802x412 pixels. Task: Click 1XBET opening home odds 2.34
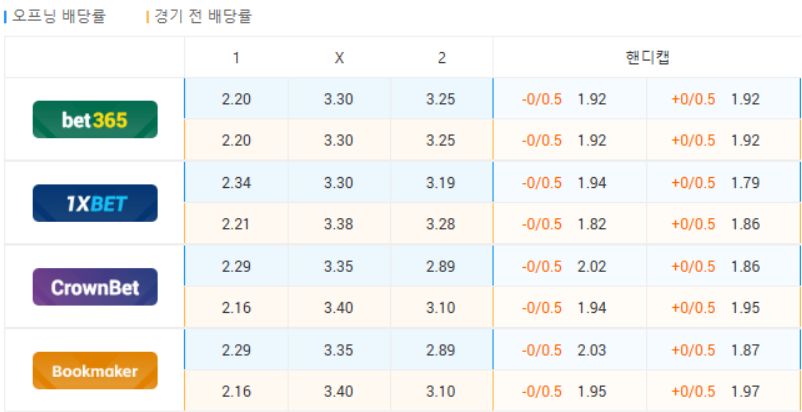pyautogui.click(x=236, y=183)
